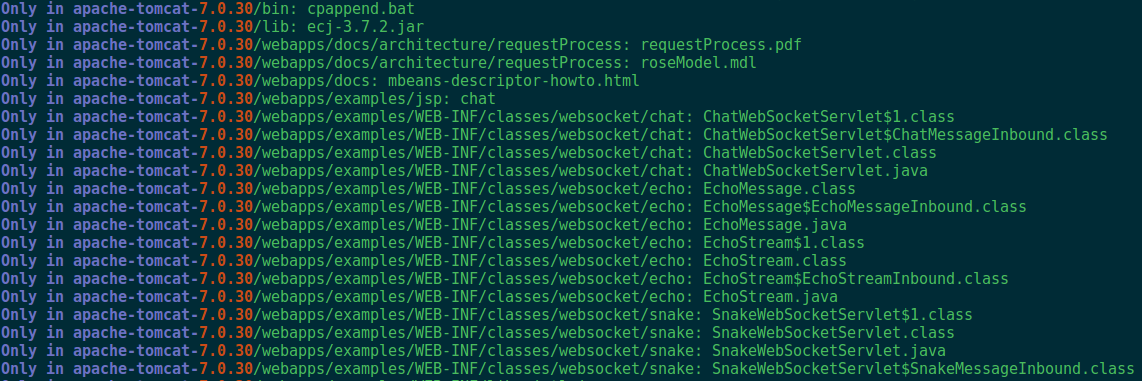Click the word chat after webapps/examples/jsp
Screen dimensions: 1142x381
(x=477, y=98)
